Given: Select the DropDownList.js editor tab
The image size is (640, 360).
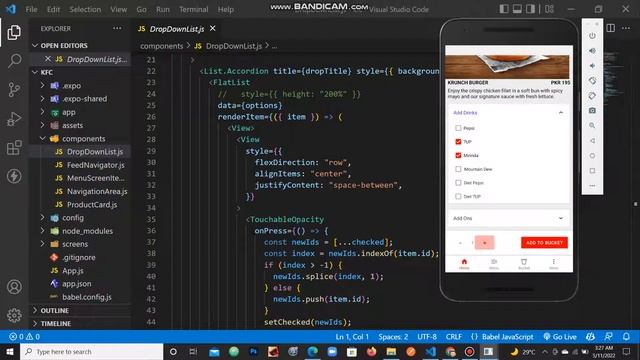Looking at the screenshot, I should coord(176,29).
